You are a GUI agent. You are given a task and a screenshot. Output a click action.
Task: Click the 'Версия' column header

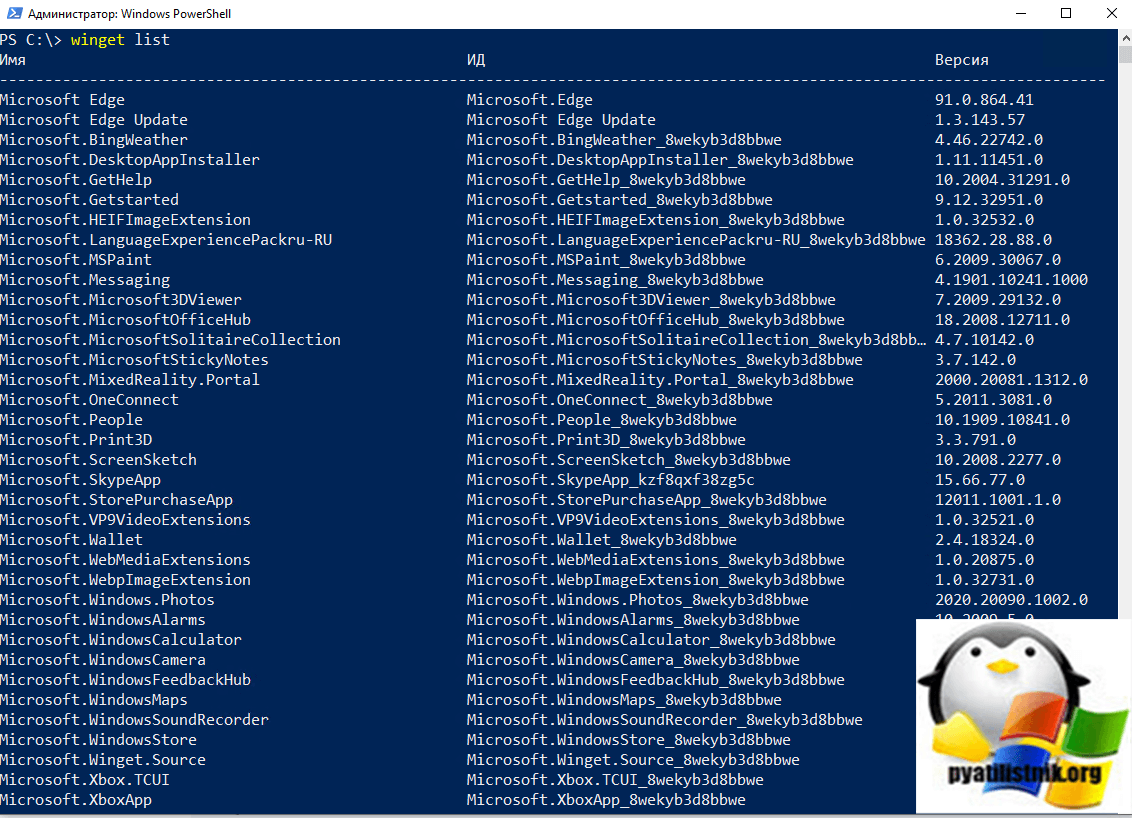961,60
